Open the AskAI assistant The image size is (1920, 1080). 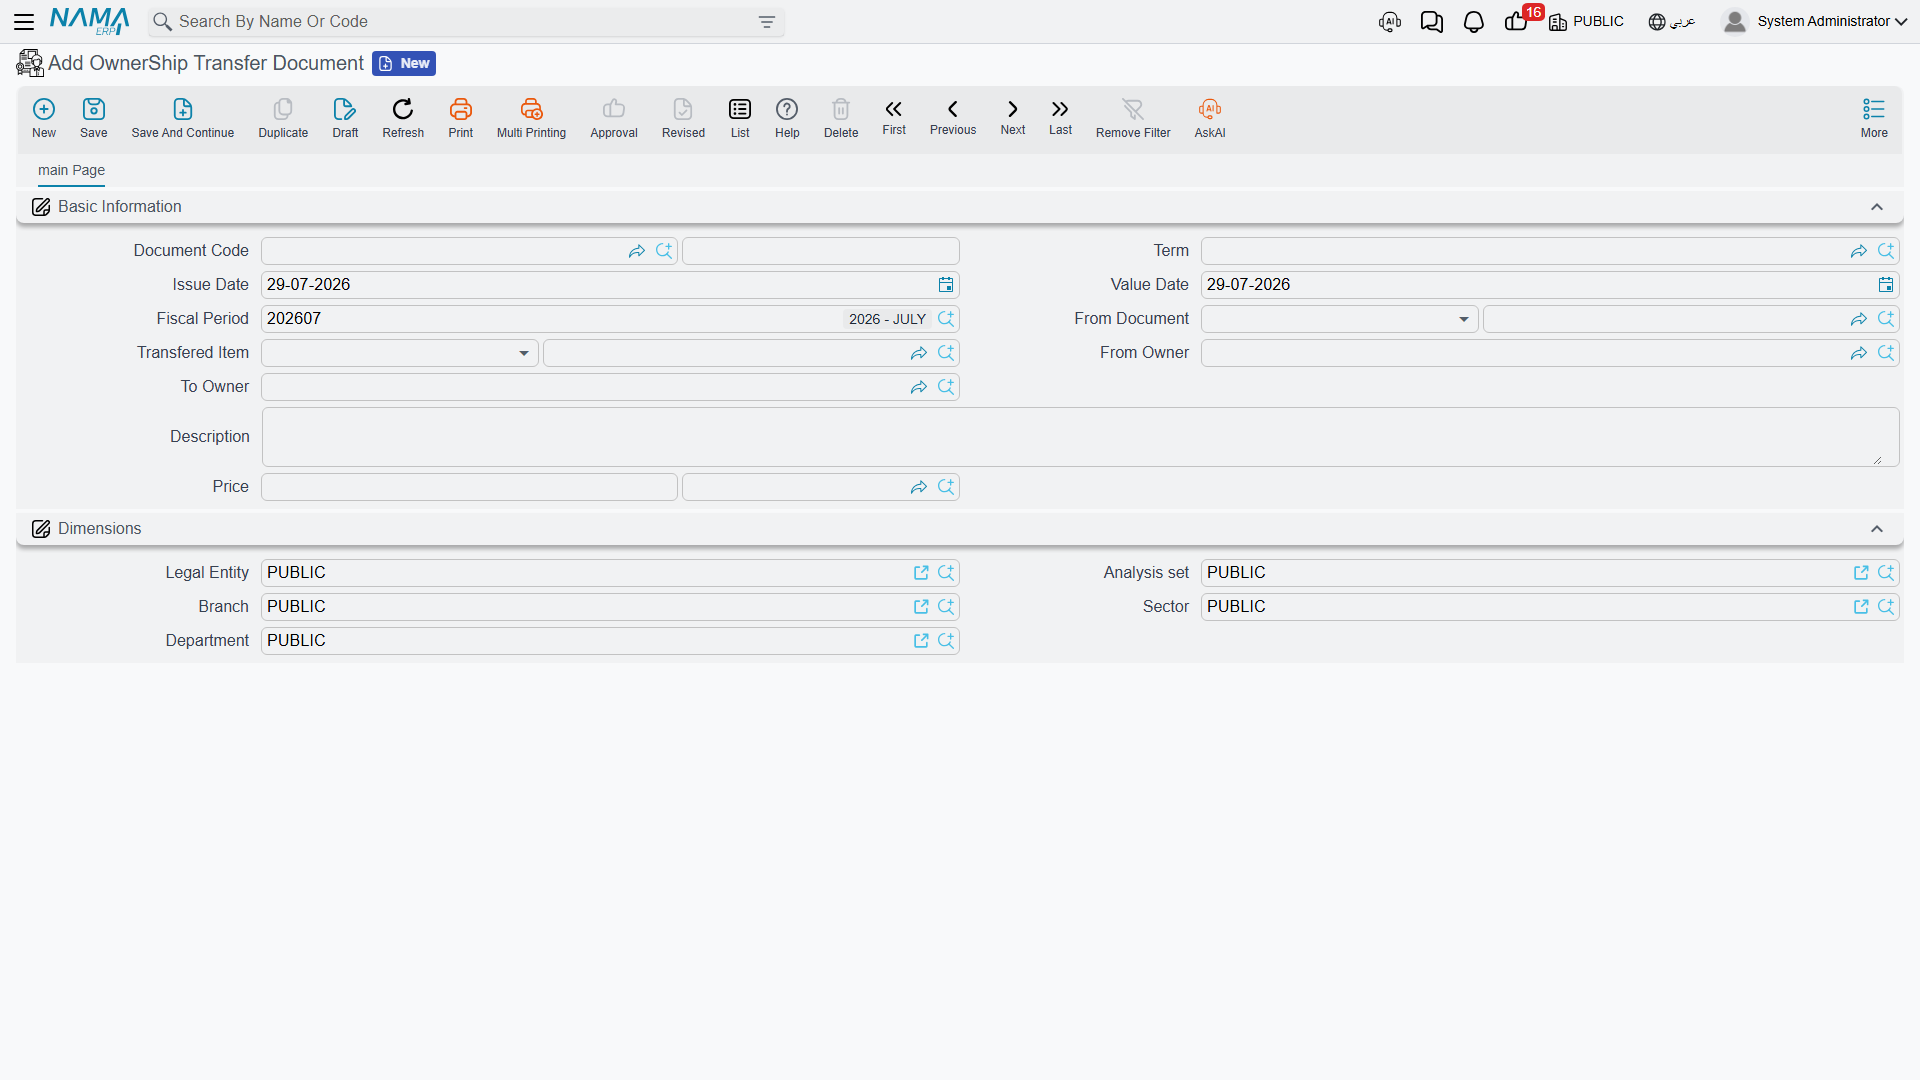[x=1210, y=118]
